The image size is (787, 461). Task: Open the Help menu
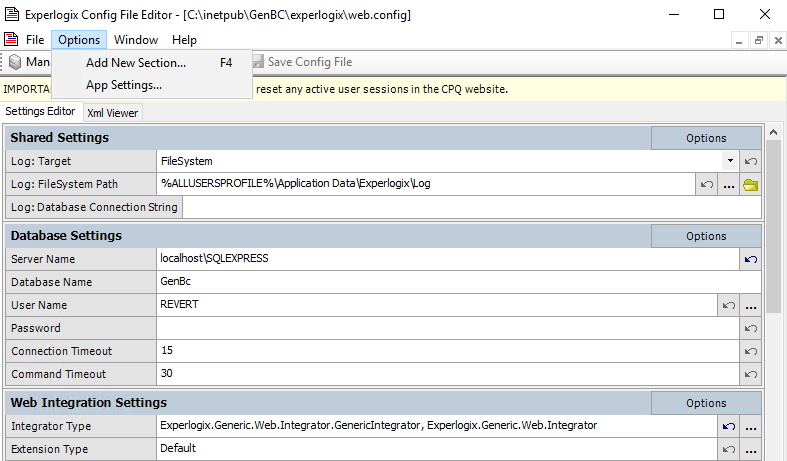184,40
